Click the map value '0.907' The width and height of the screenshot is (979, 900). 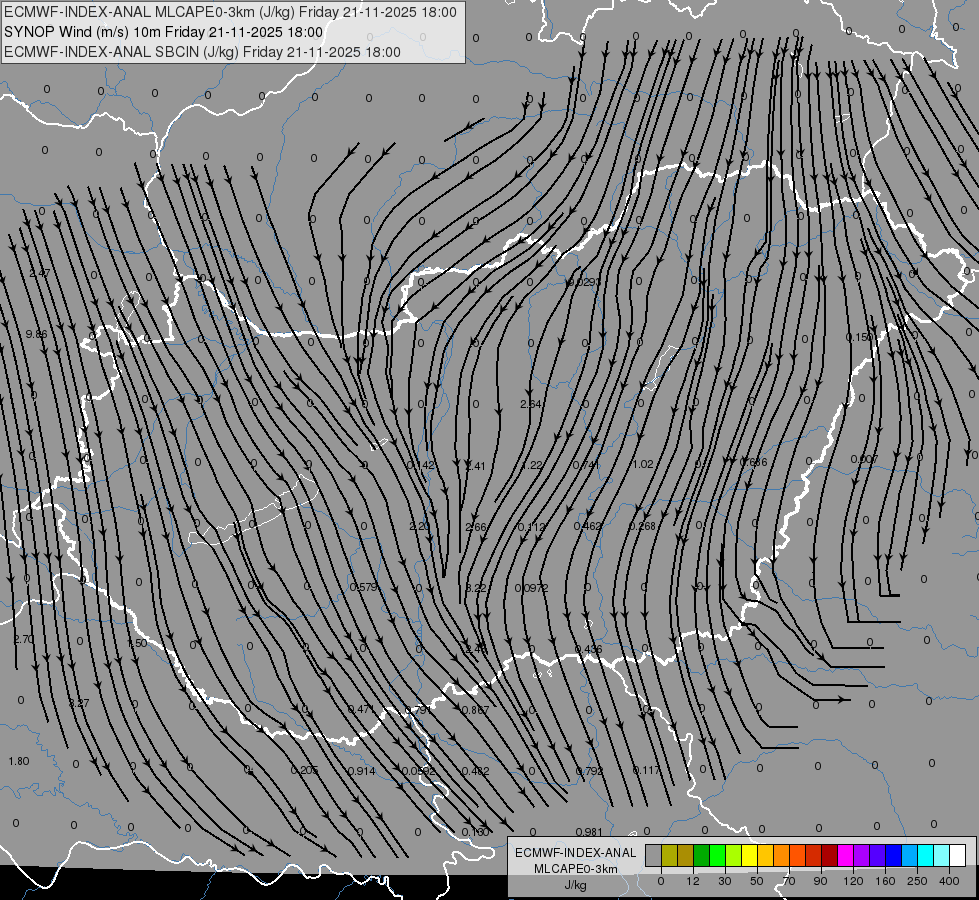coord(864,459)
